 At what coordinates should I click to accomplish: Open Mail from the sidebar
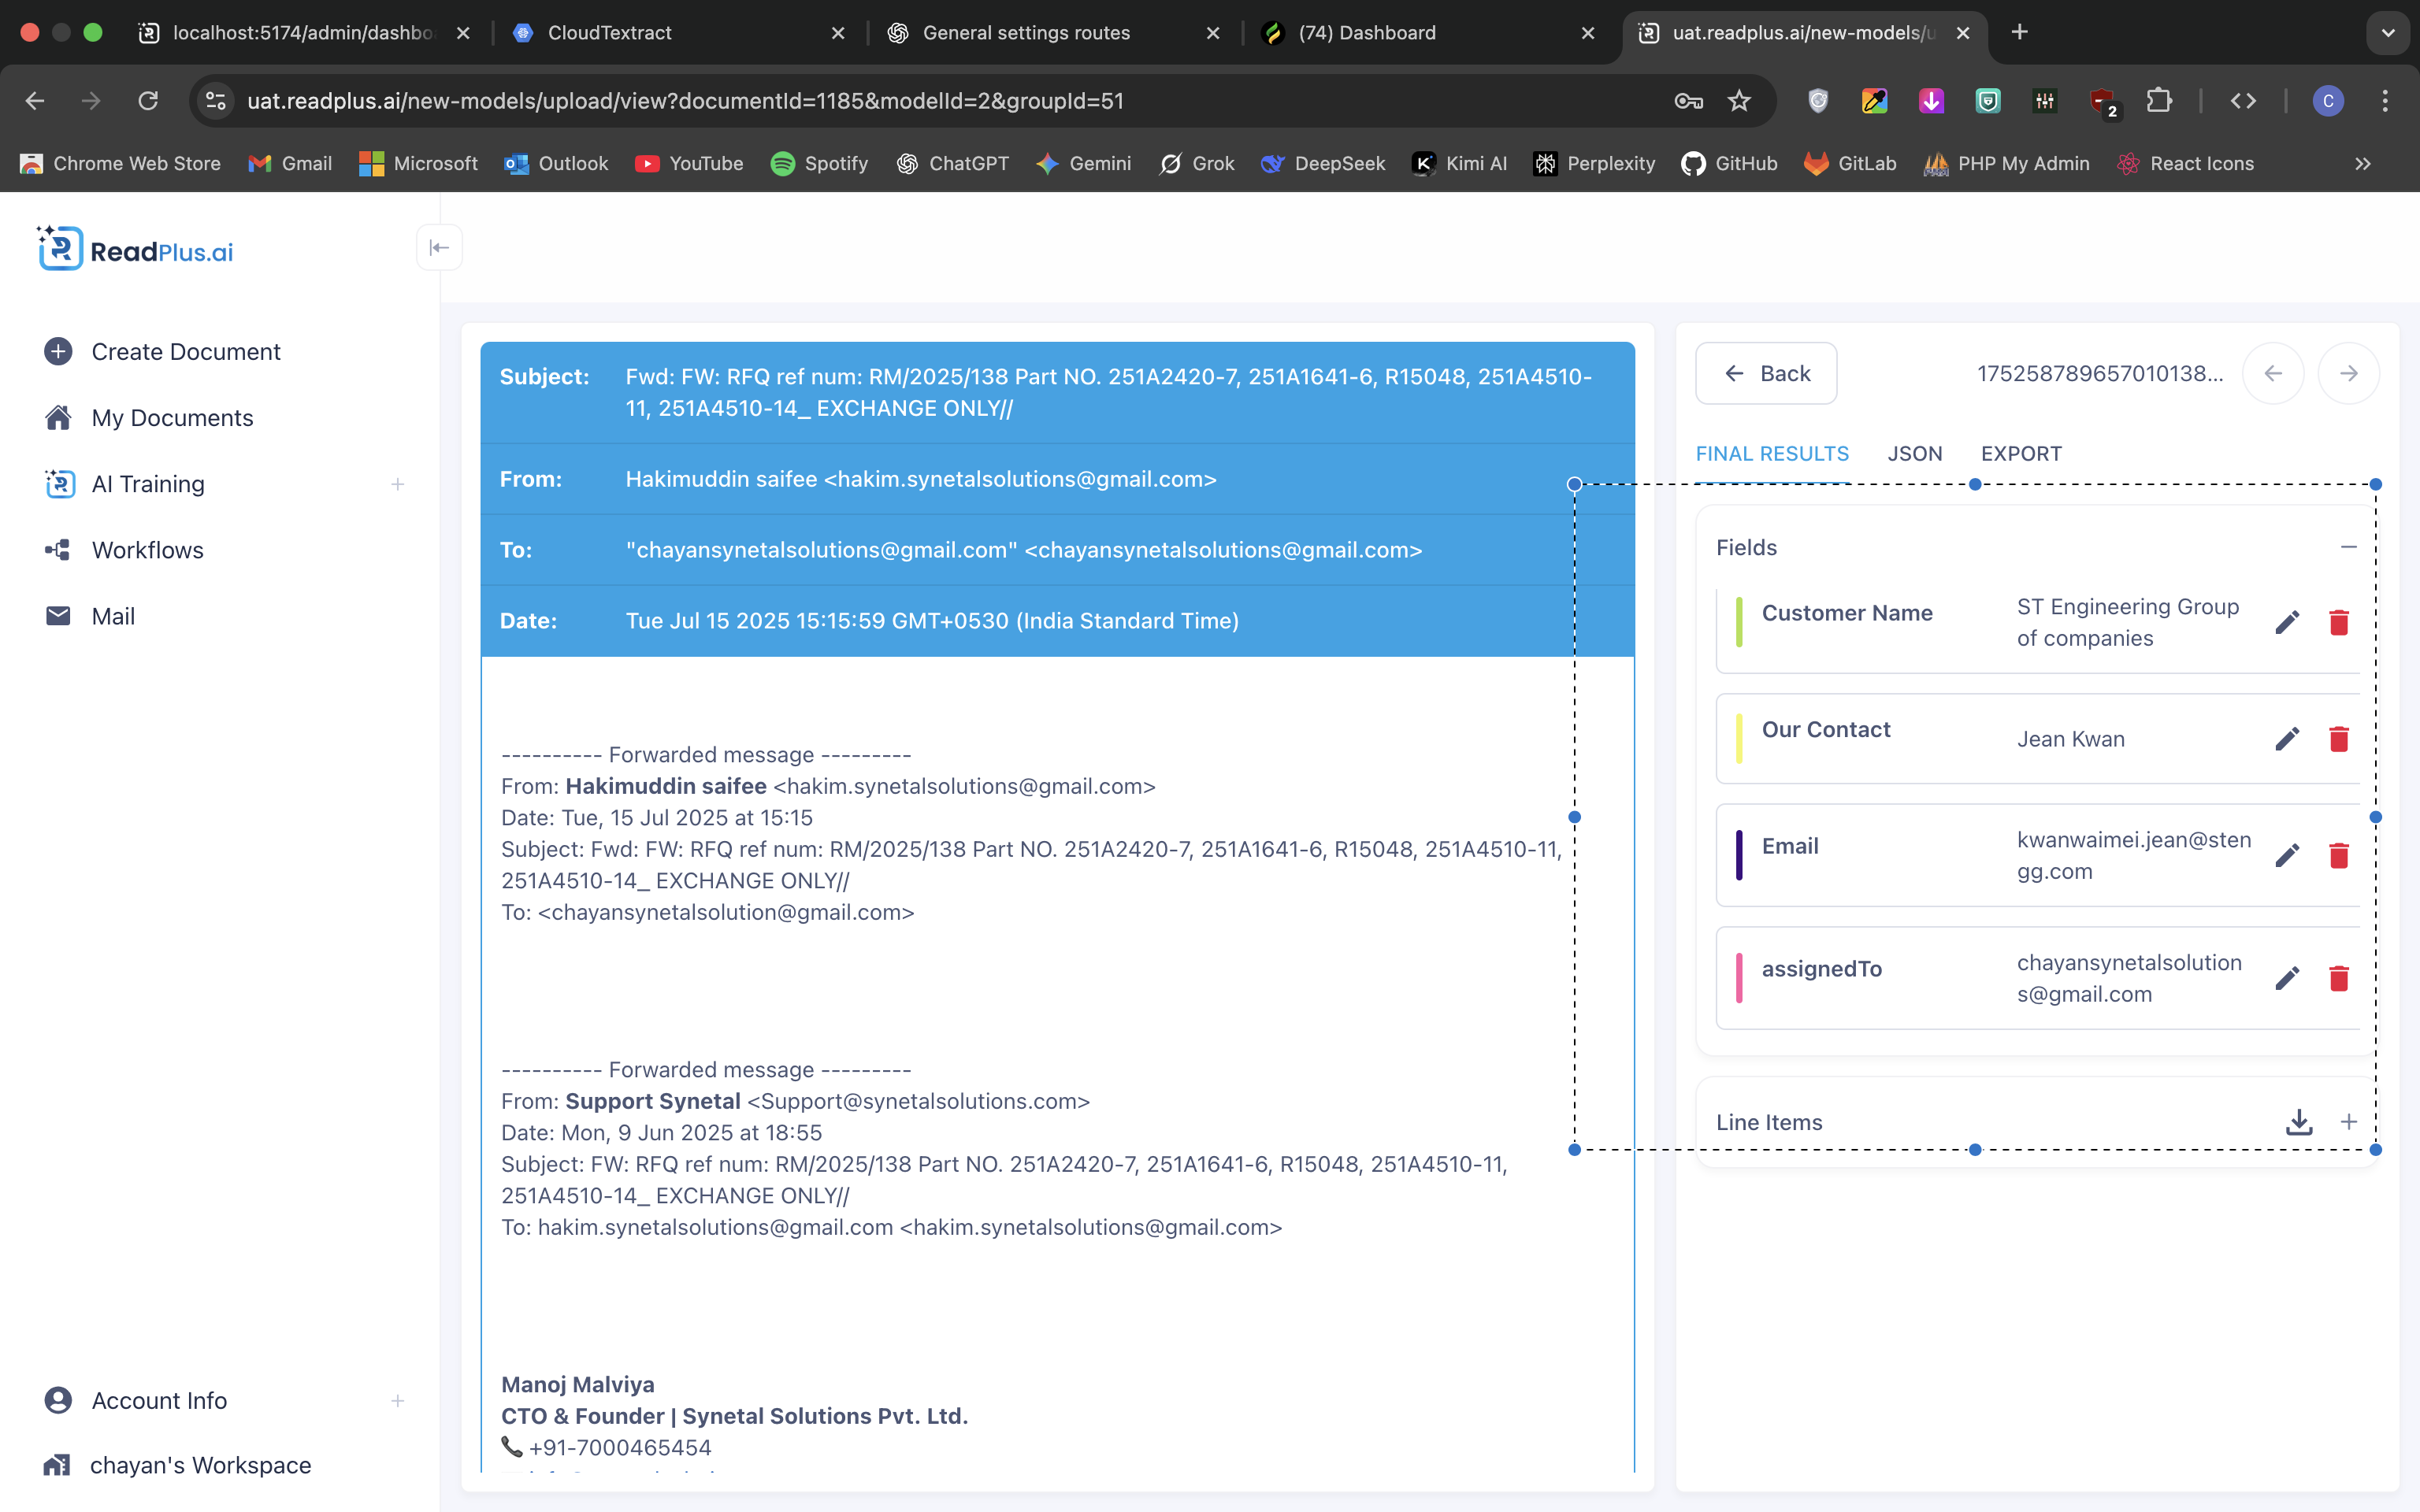click(x=113, y=616)
